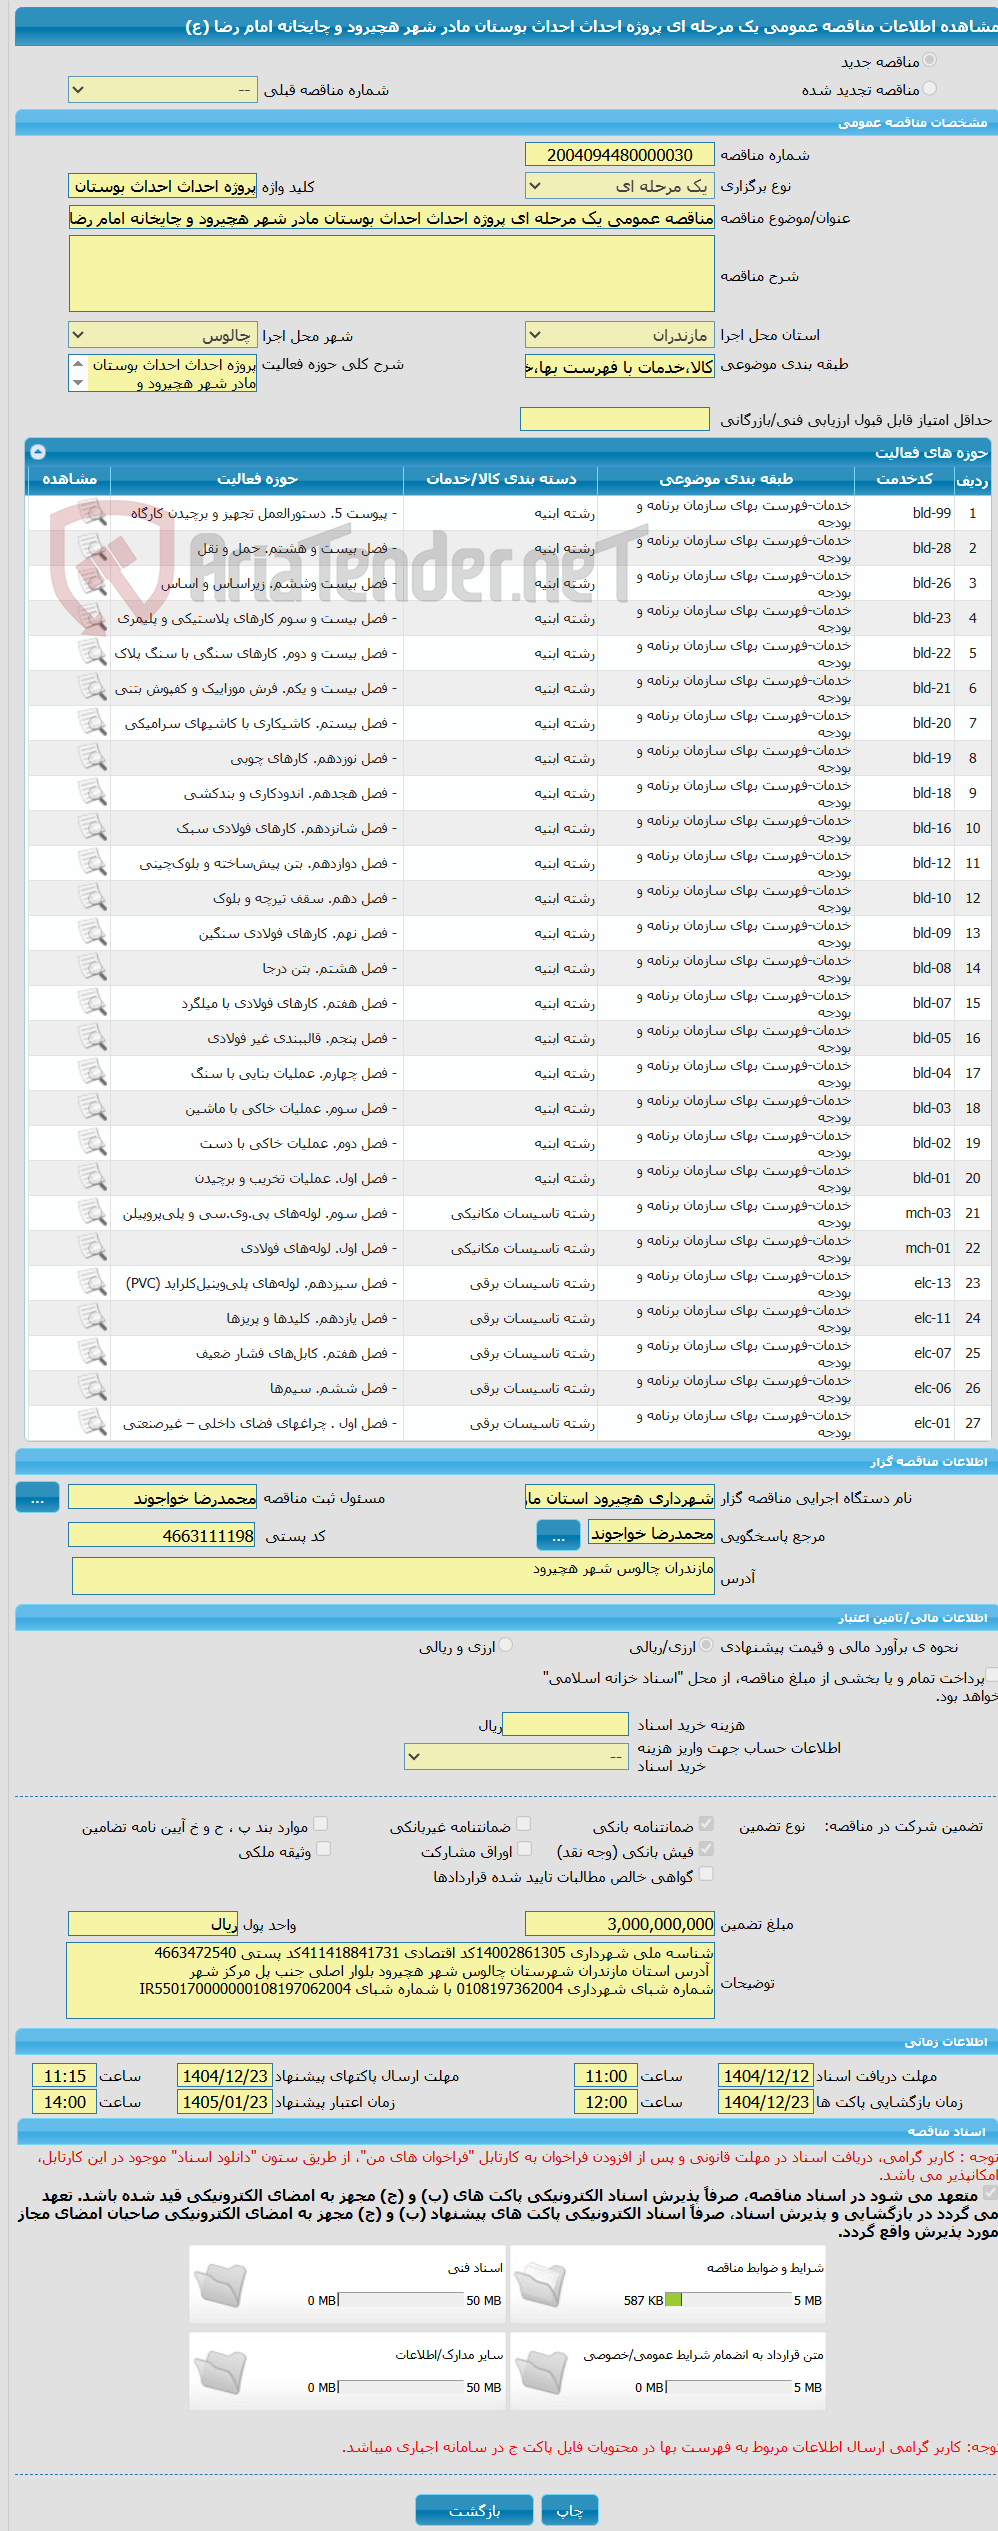Select the ارزی/ریالی radio option
The image size is (998, 2531).
(707, 1645)
